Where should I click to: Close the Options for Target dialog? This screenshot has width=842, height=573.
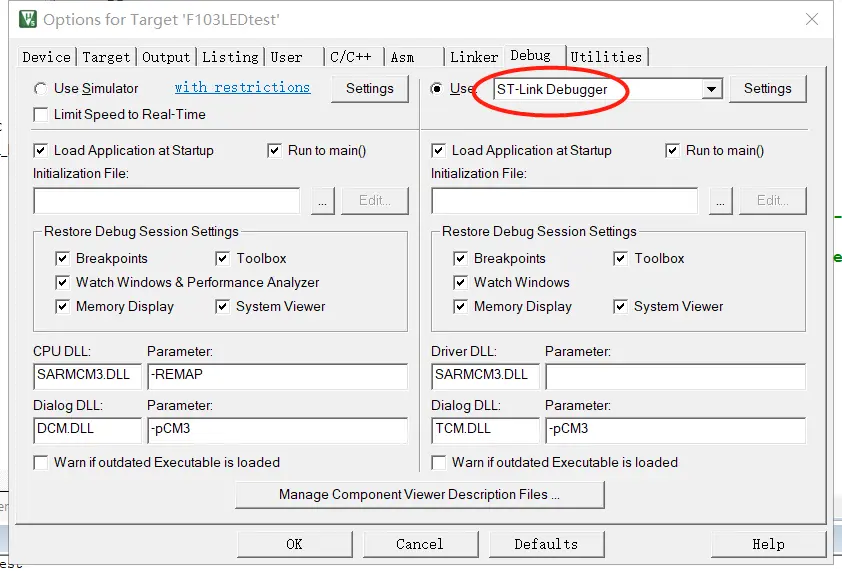pos(811,19)
